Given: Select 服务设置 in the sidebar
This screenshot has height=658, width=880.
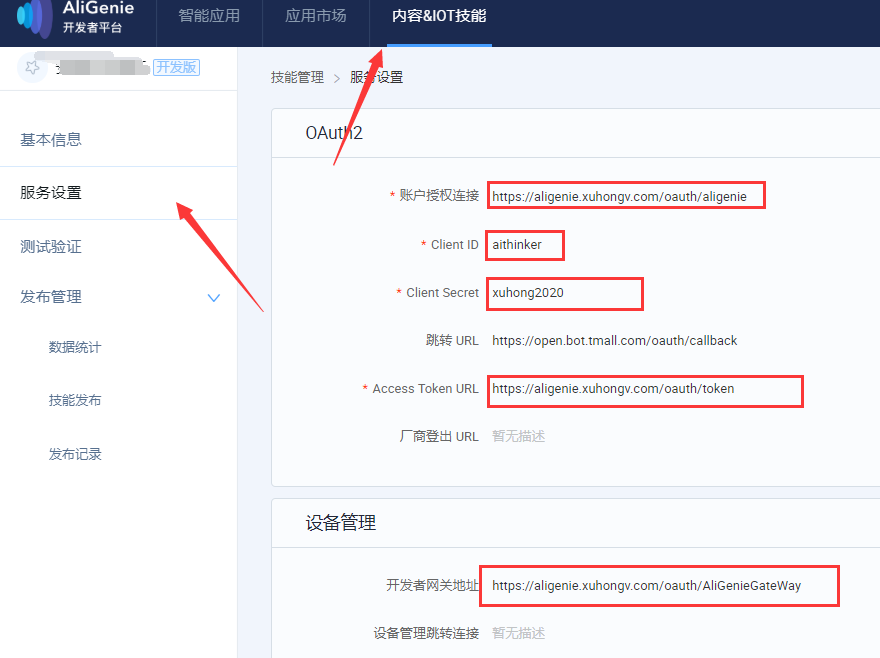Looking at the screenshot, I should (51, 193).
